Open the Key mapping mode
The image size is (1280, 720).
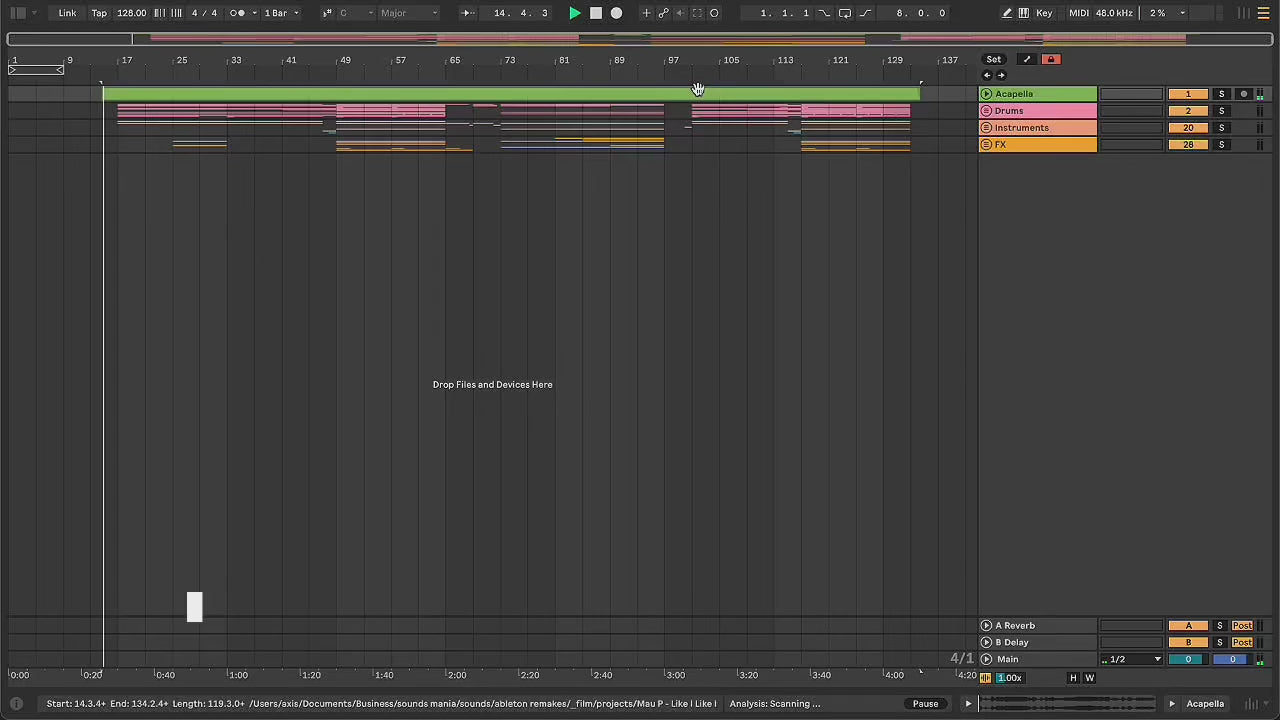tap(1044, 13)
